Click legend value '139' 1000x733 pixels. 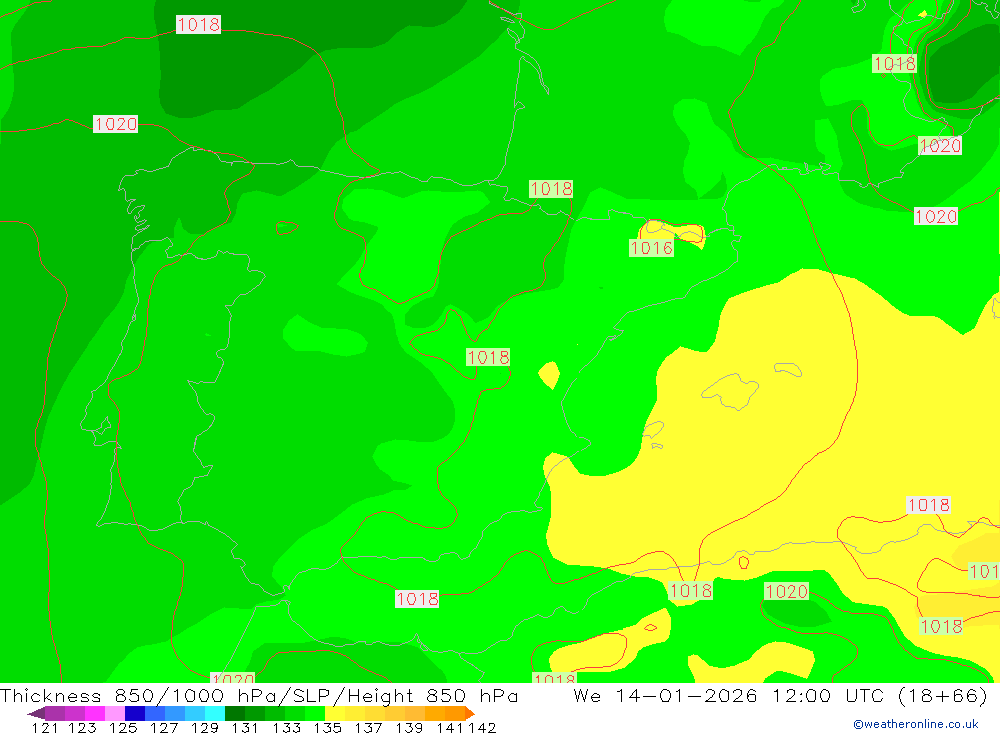[x=409, y=727]
